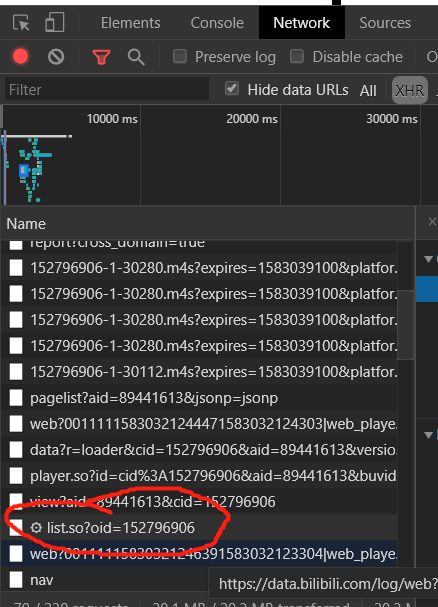Select the view?aid=89441613&cid=152796906 request
This screenshot has width=438, height=607.
click(x=199, y=501)
